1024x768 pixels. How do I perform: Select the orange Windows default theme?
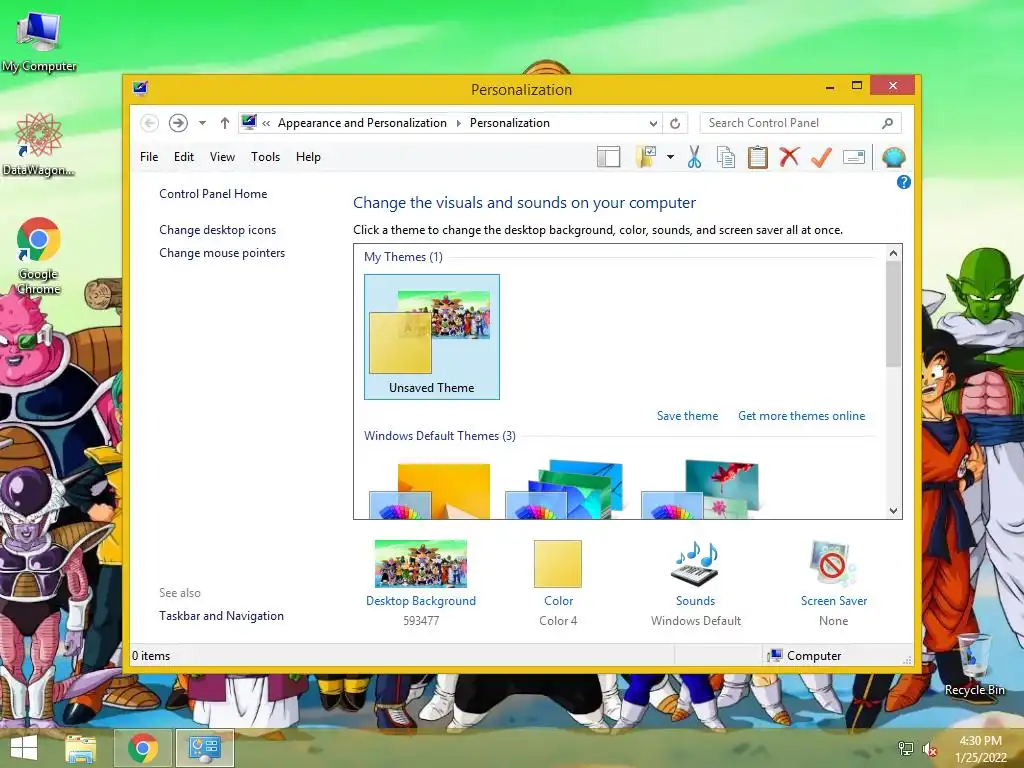tap(430, 490)
